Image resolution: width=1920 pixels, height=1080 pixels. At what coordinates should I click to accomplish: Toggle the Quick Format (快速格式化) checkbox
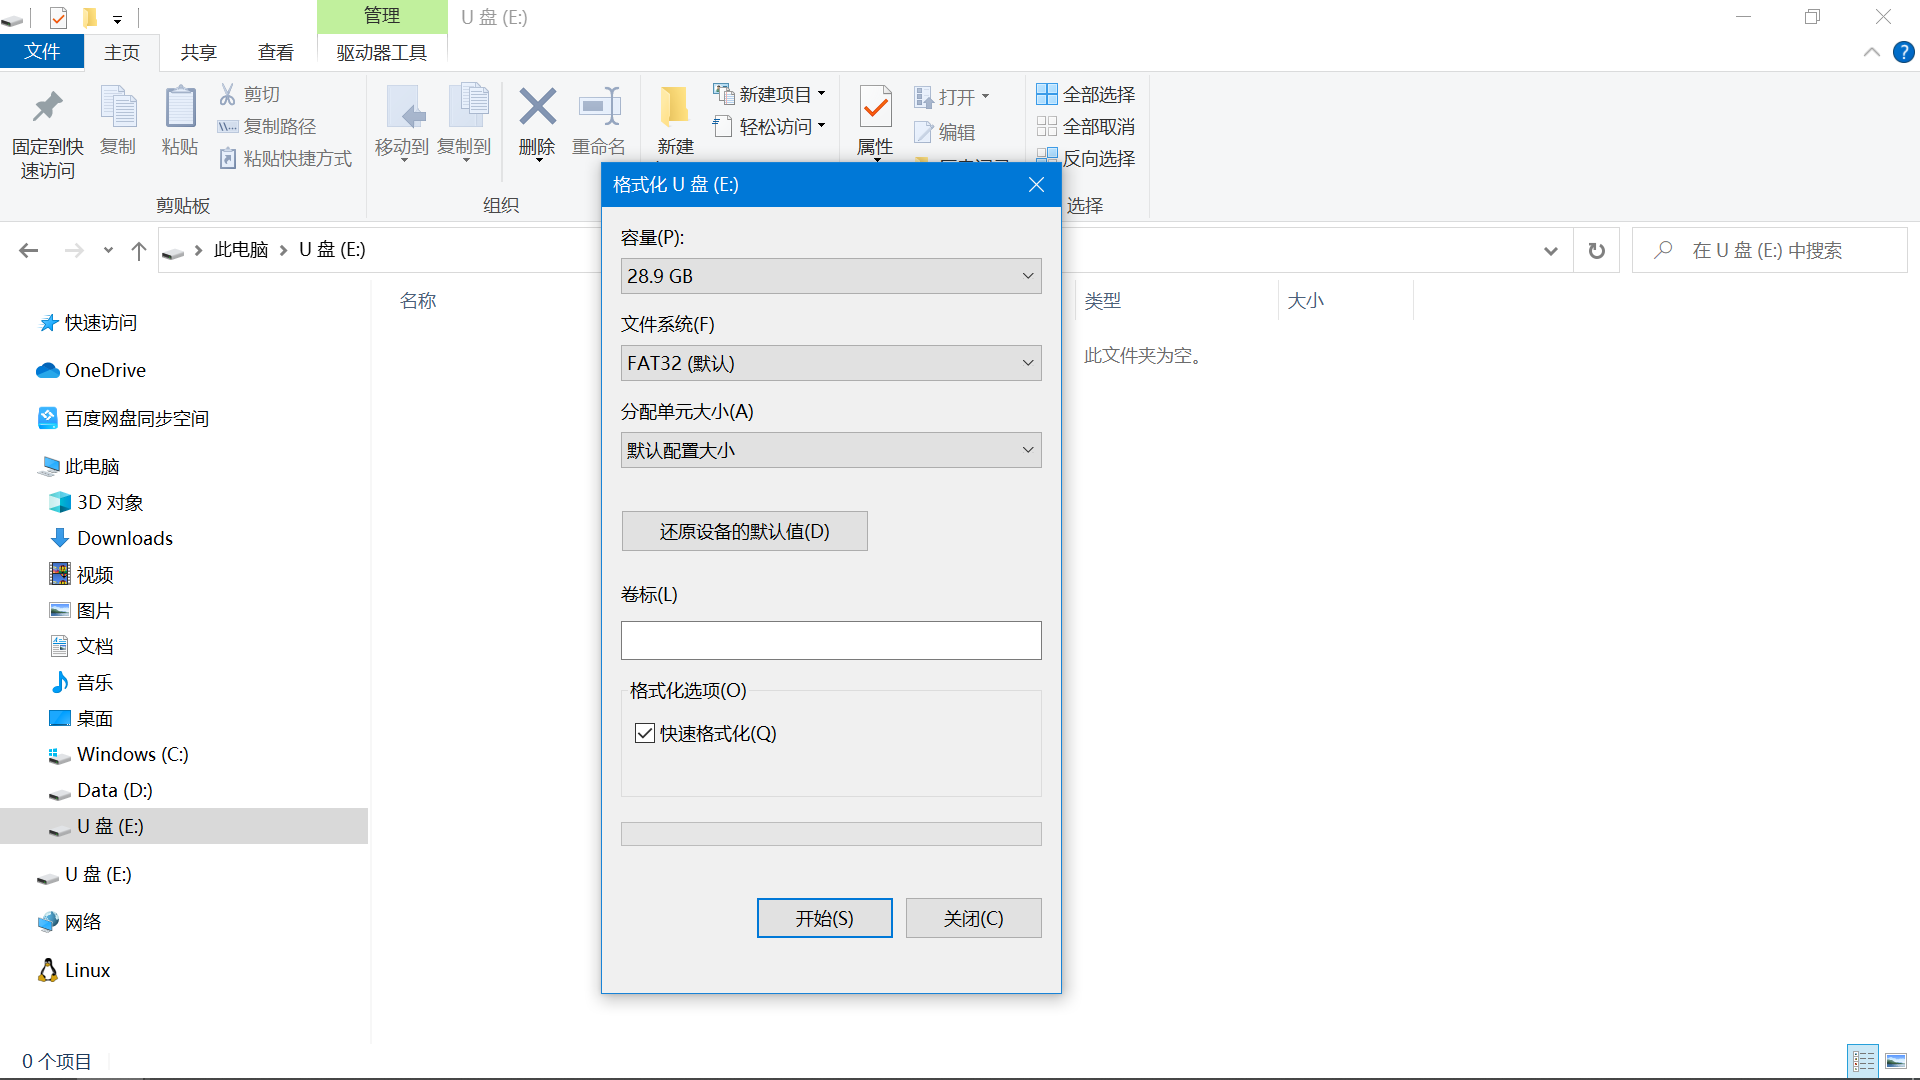click(645, 733)
